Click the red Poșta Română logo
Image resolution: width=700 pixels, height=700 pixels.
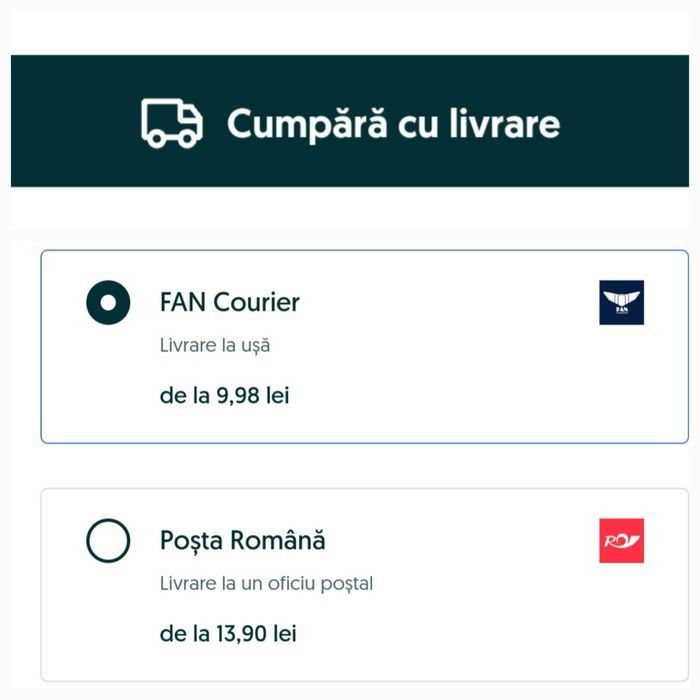621,541
